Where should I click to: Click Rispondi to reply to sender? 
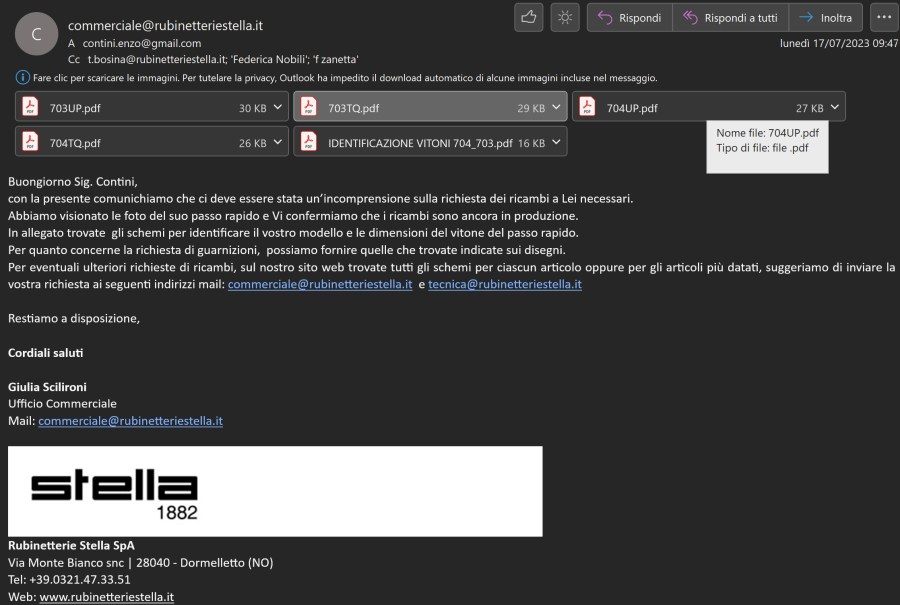pyautogui.click(x=629, y=18)
